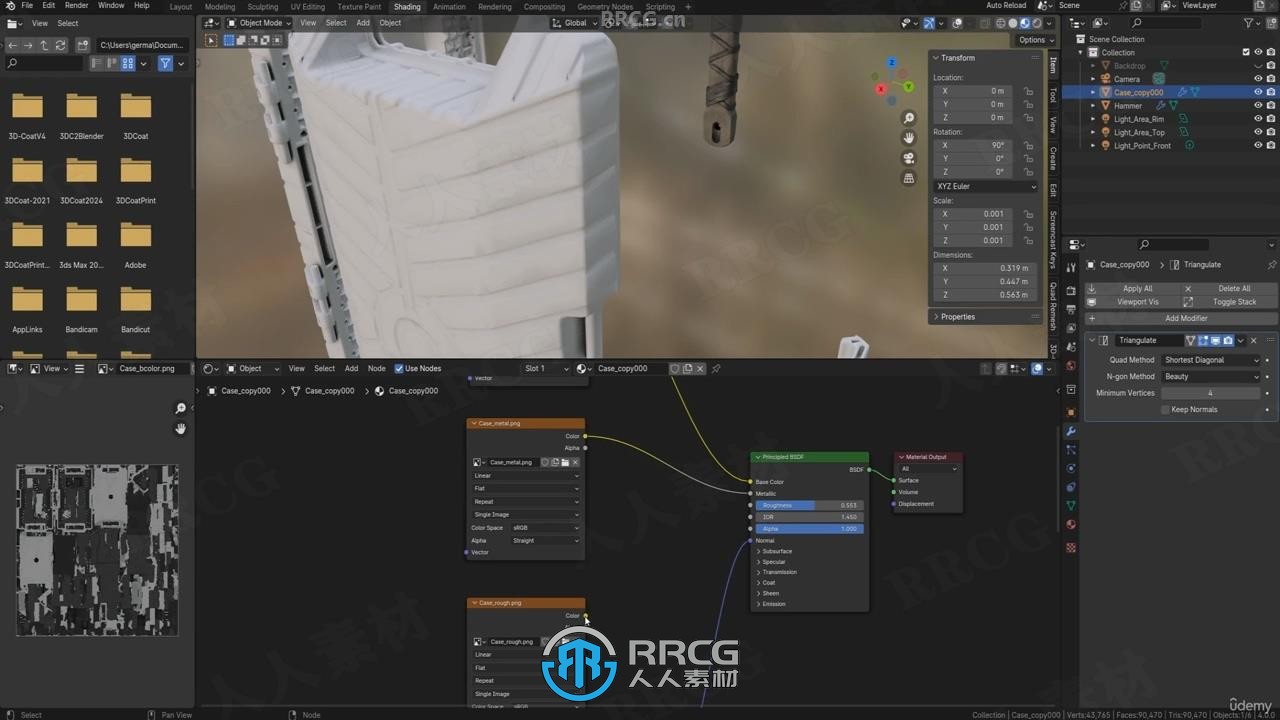Adjust the Roughness slider on Principled BSDF
Viewport: 1280px width, 720px height.
click(810, 505)
